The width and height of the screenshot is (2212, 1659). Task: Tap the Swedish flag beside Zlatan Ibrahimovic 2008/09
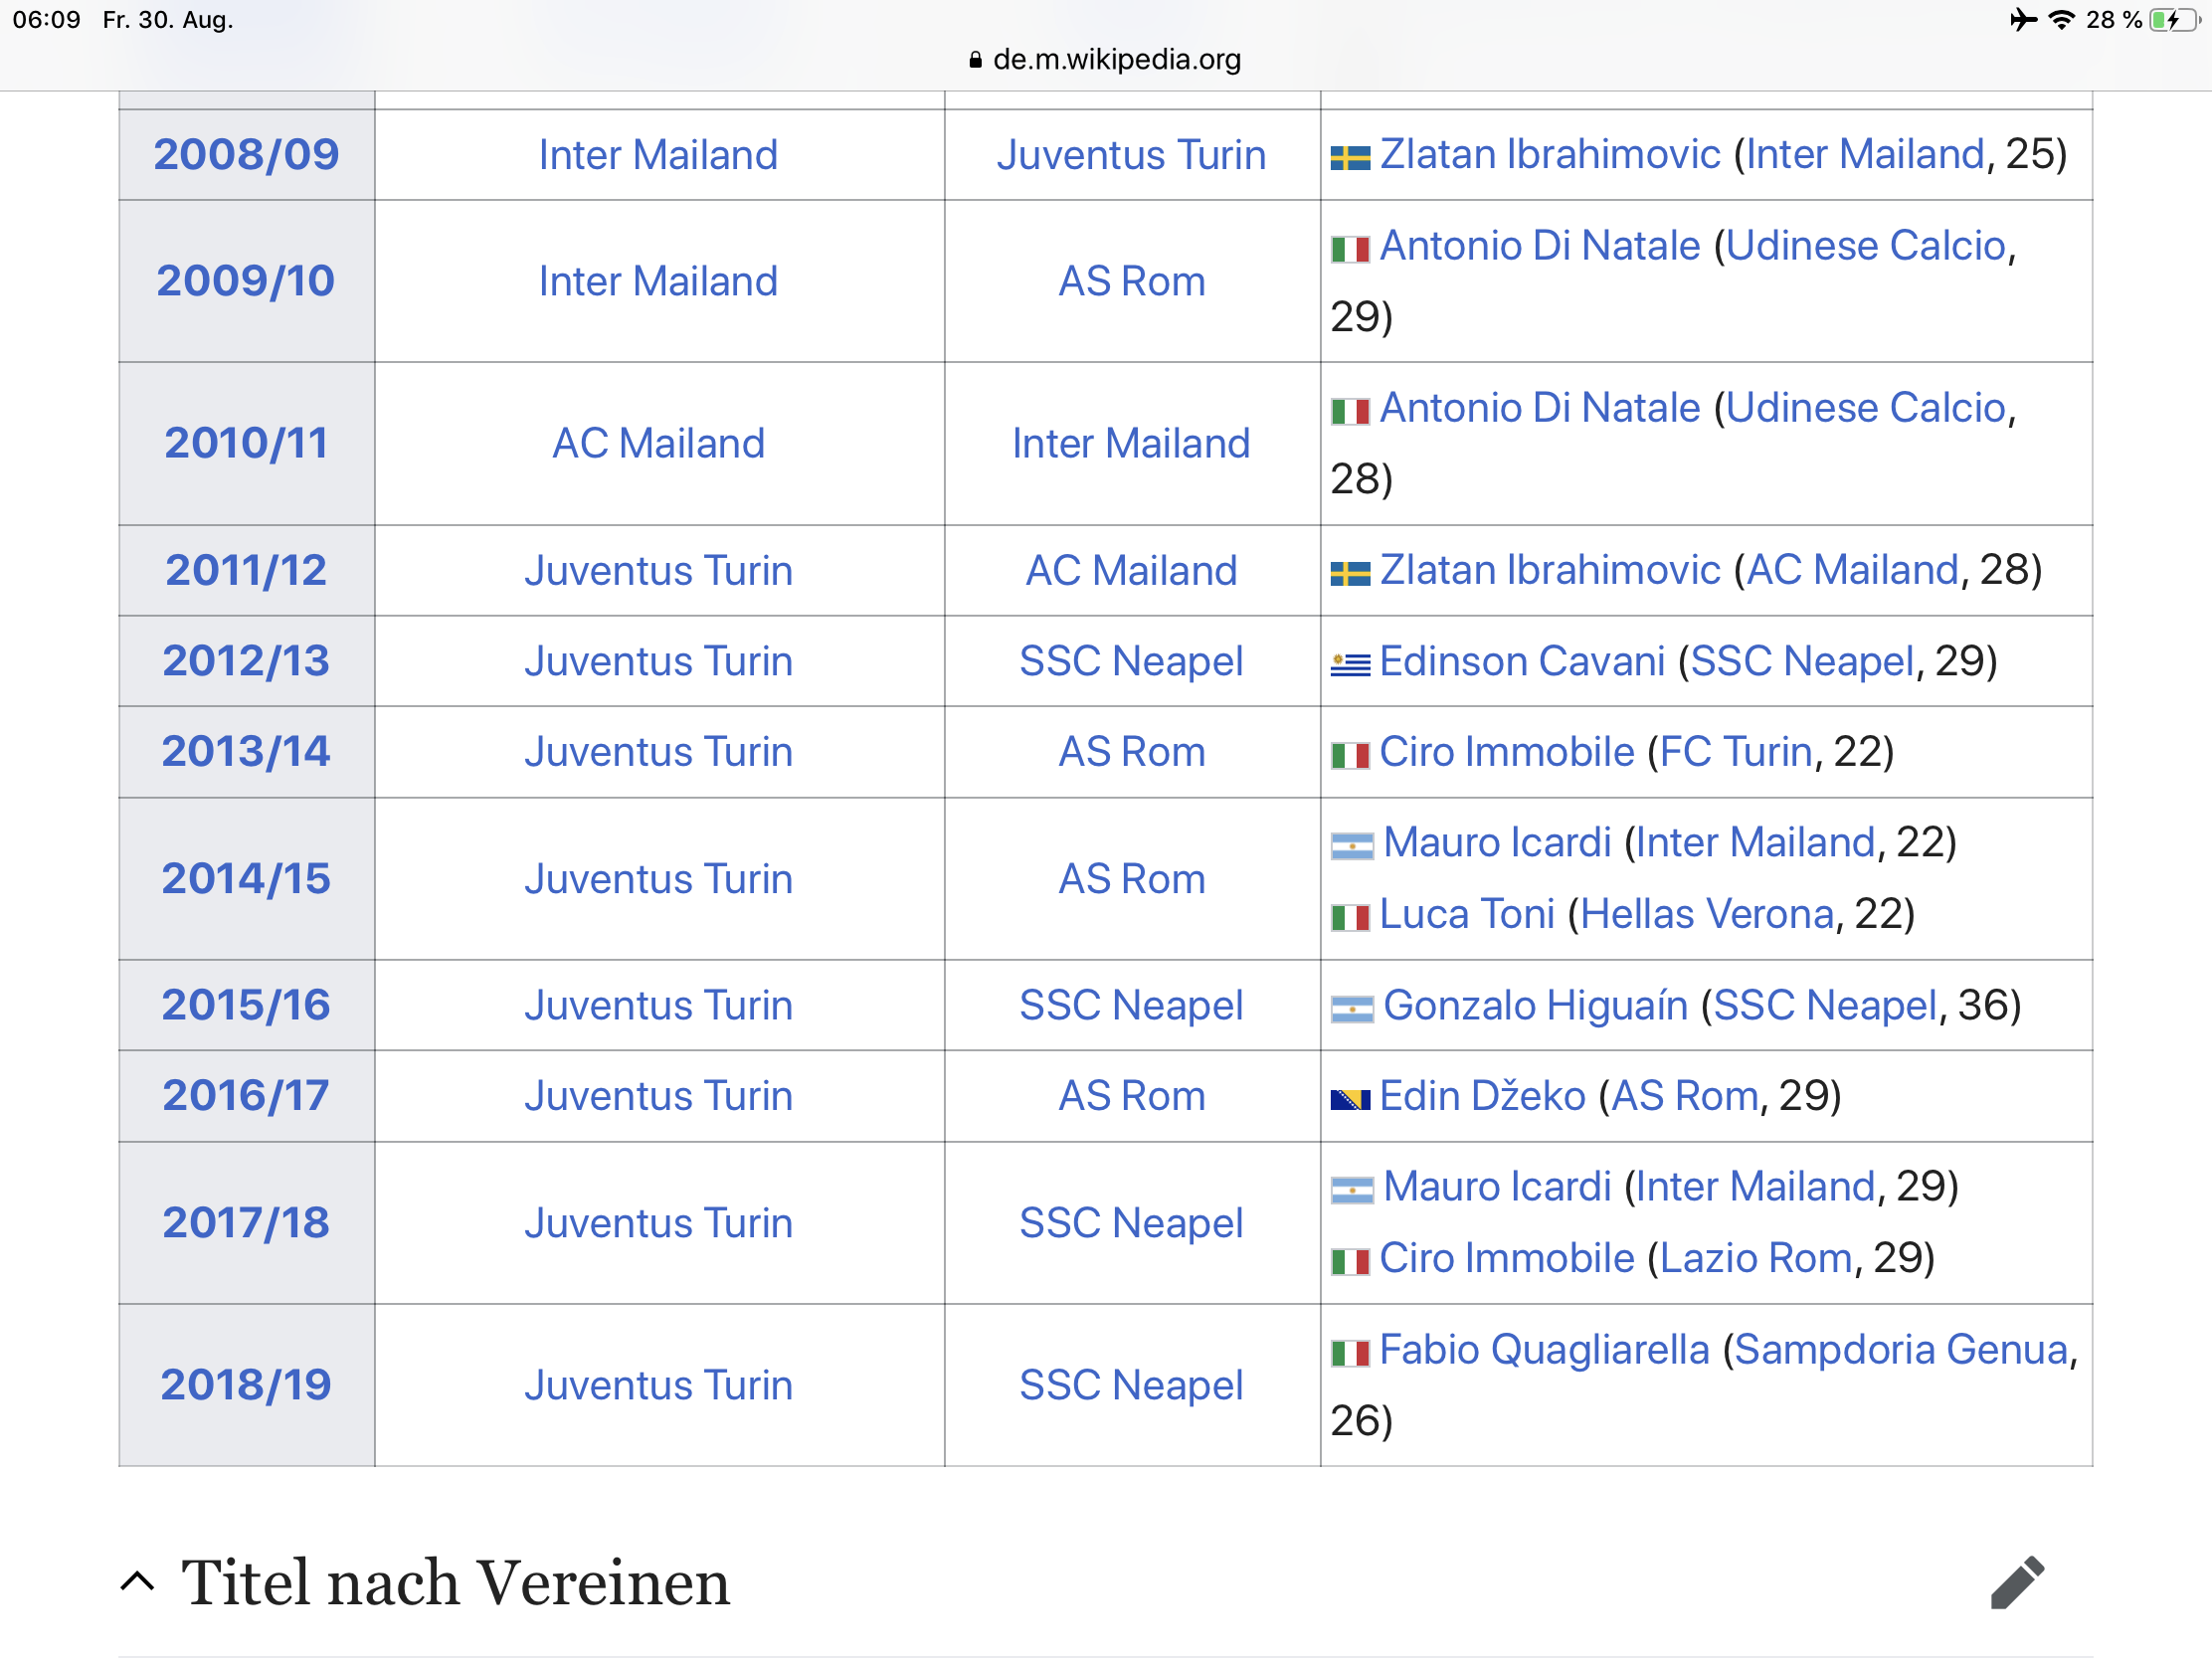[x=1350, y=158]
